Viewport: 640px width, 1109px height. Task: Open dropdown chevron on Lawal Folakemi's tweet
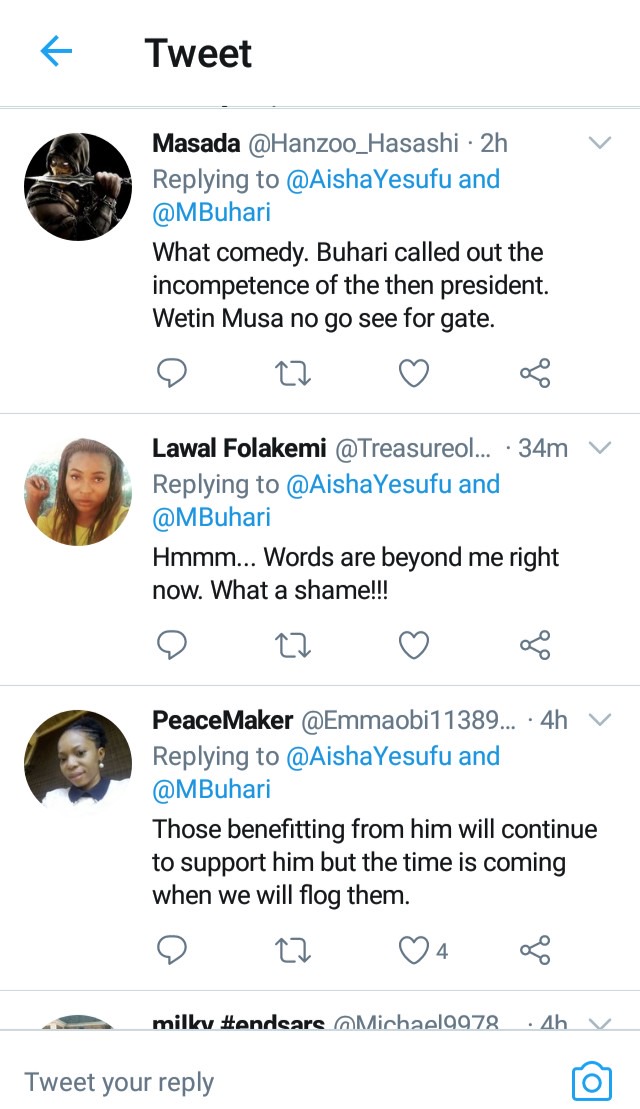pos(600,448)
